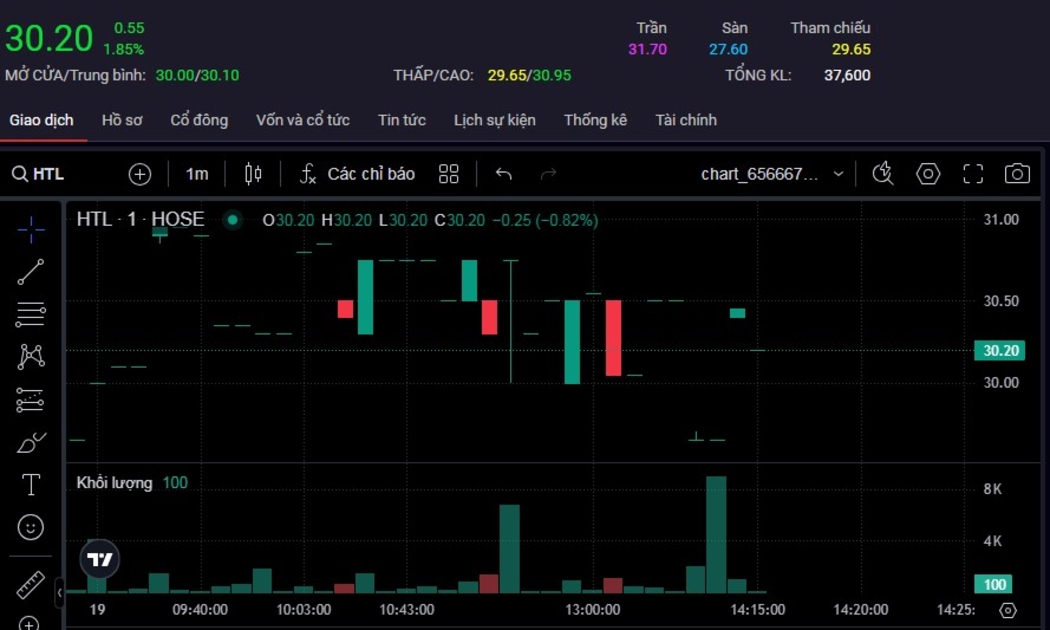
Task: Take a chart snapshot with camera icon
Action: [x=1017, y=174]
